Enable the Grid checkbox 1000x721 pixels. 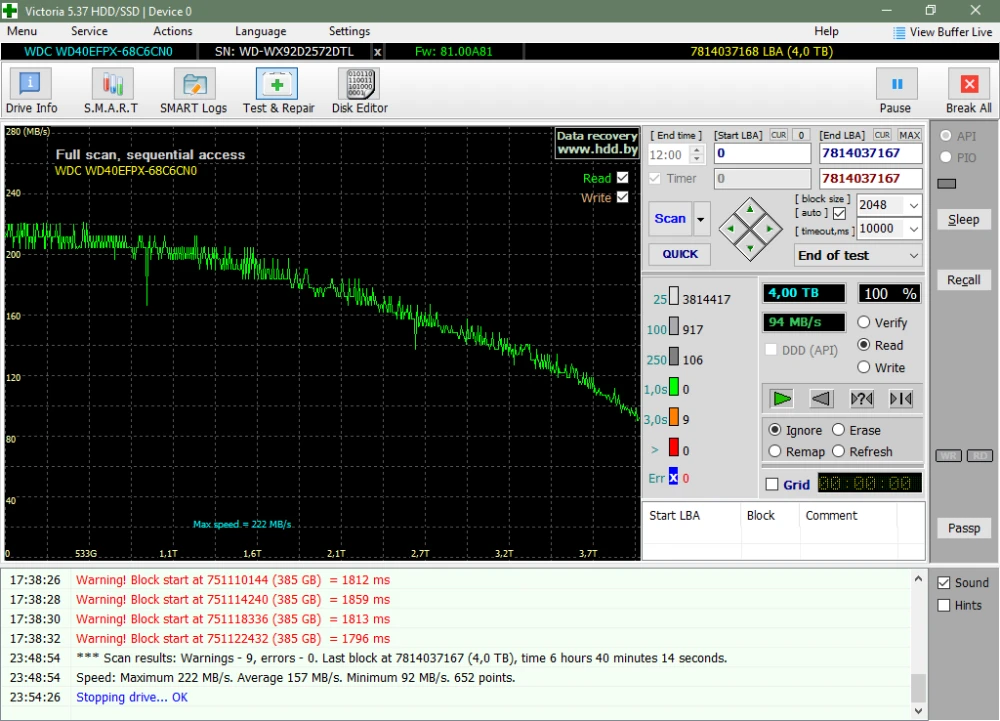point(772,485)
